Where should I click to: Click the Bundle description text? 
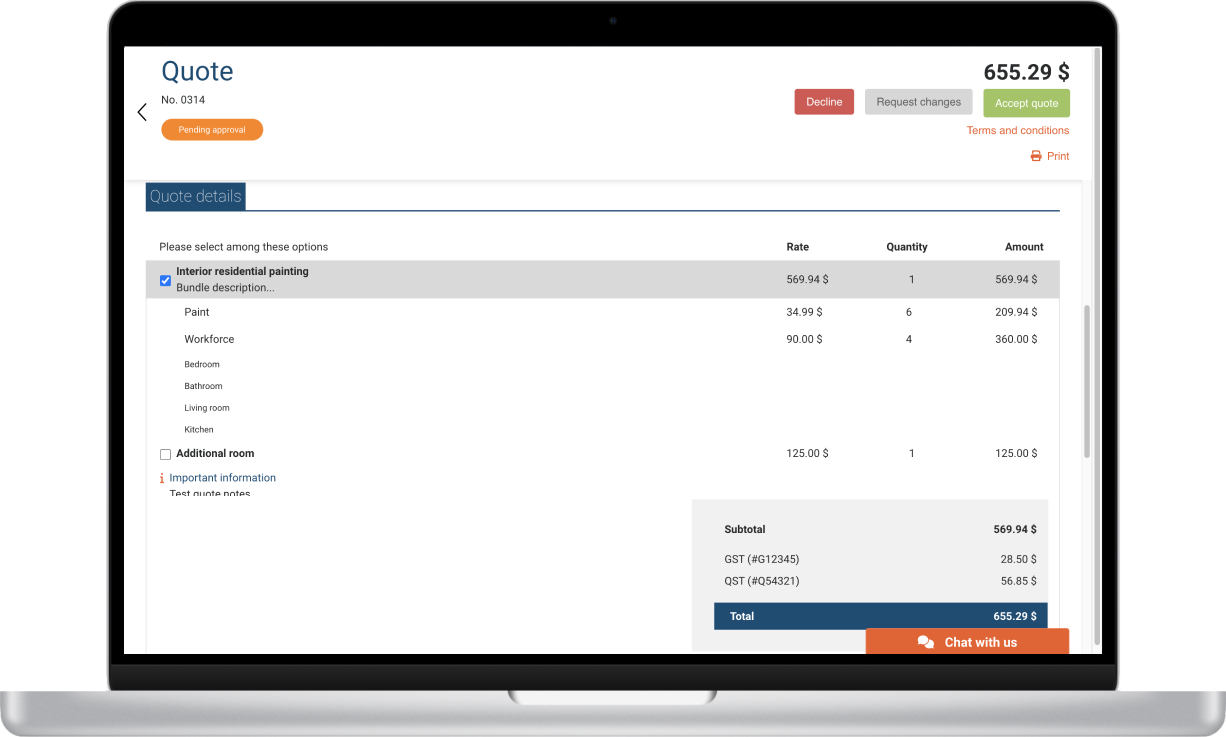pos(225,288)
